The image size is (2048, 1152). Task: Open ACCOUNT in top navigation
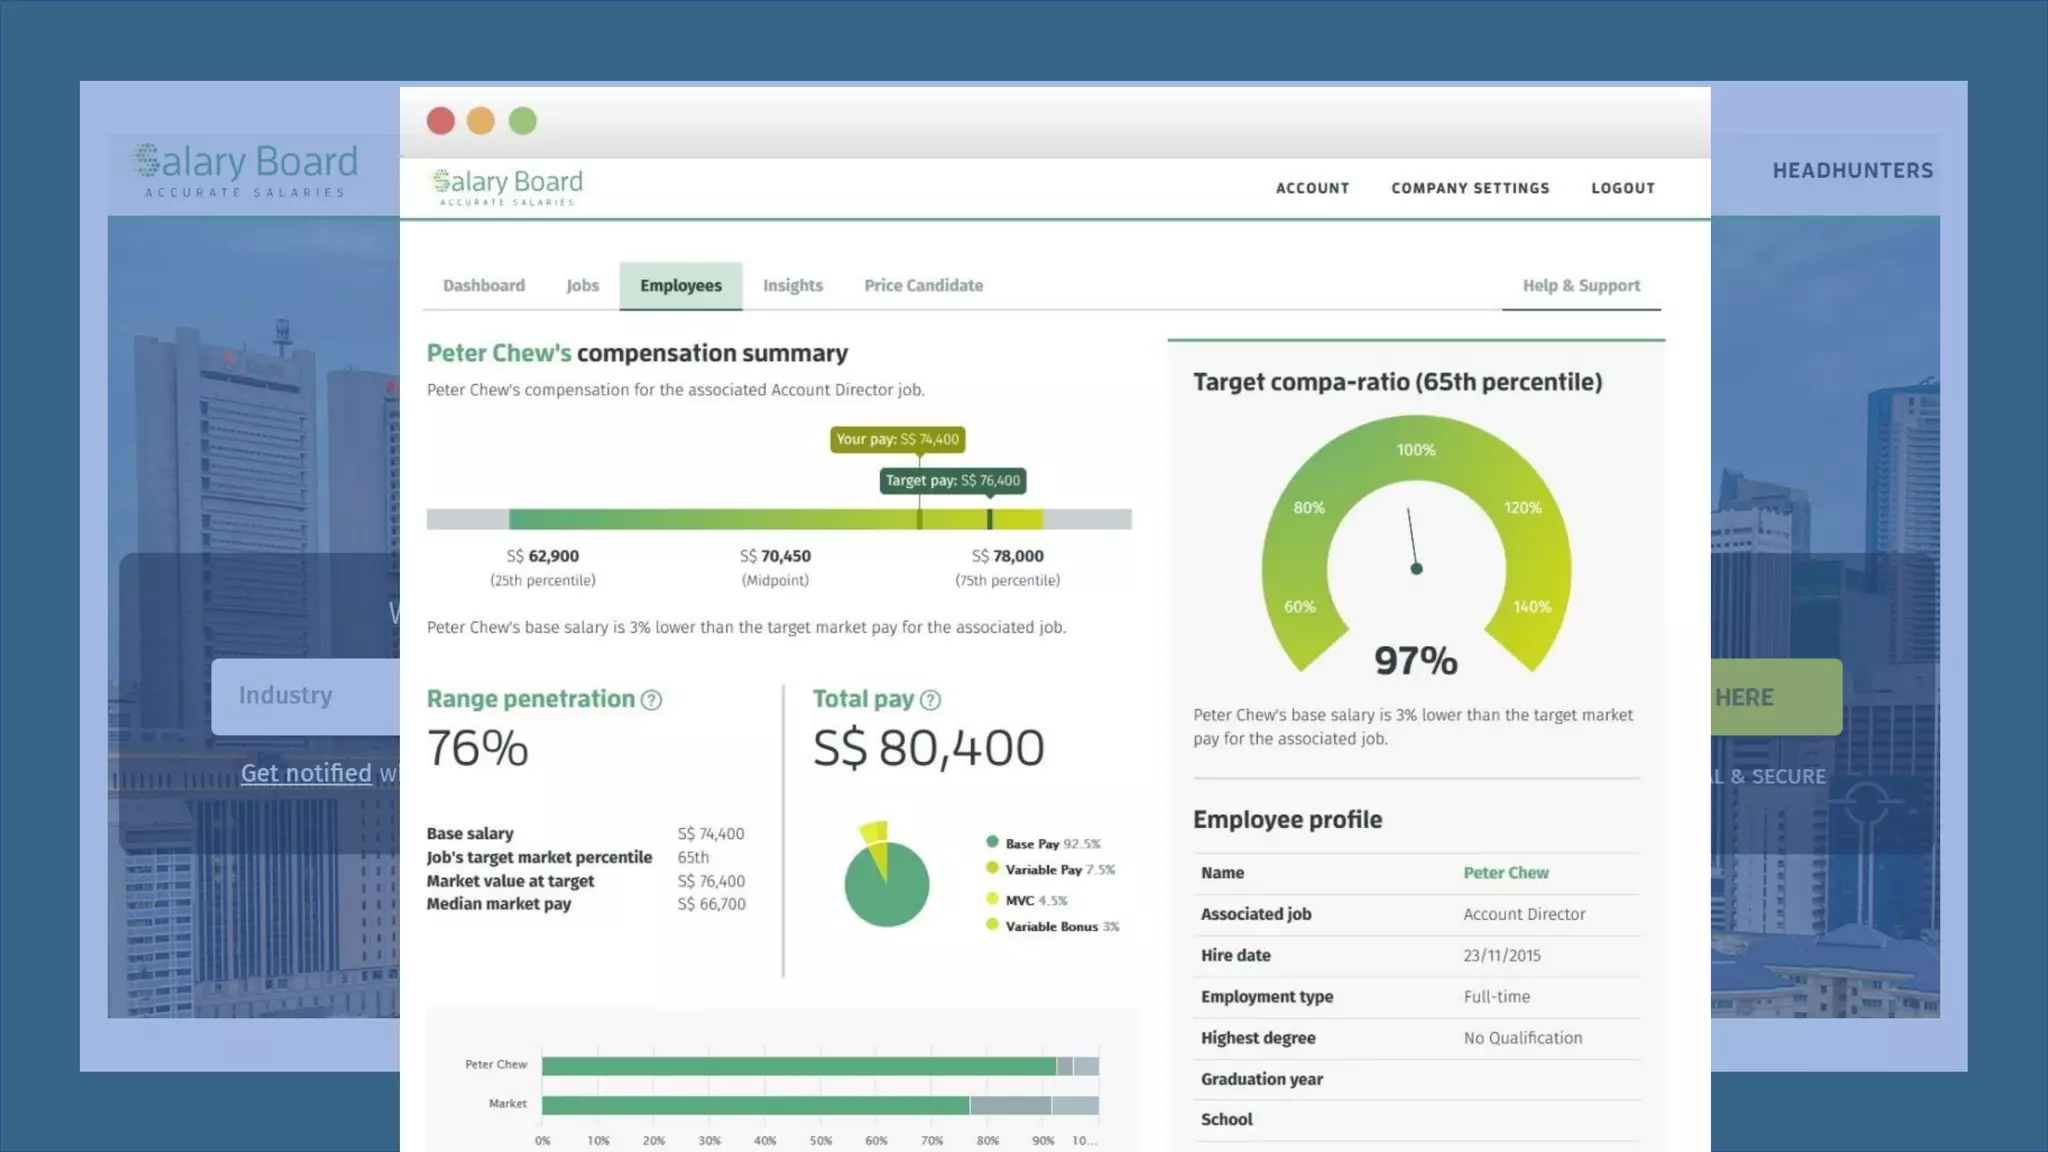click(x=1312, y=188)
